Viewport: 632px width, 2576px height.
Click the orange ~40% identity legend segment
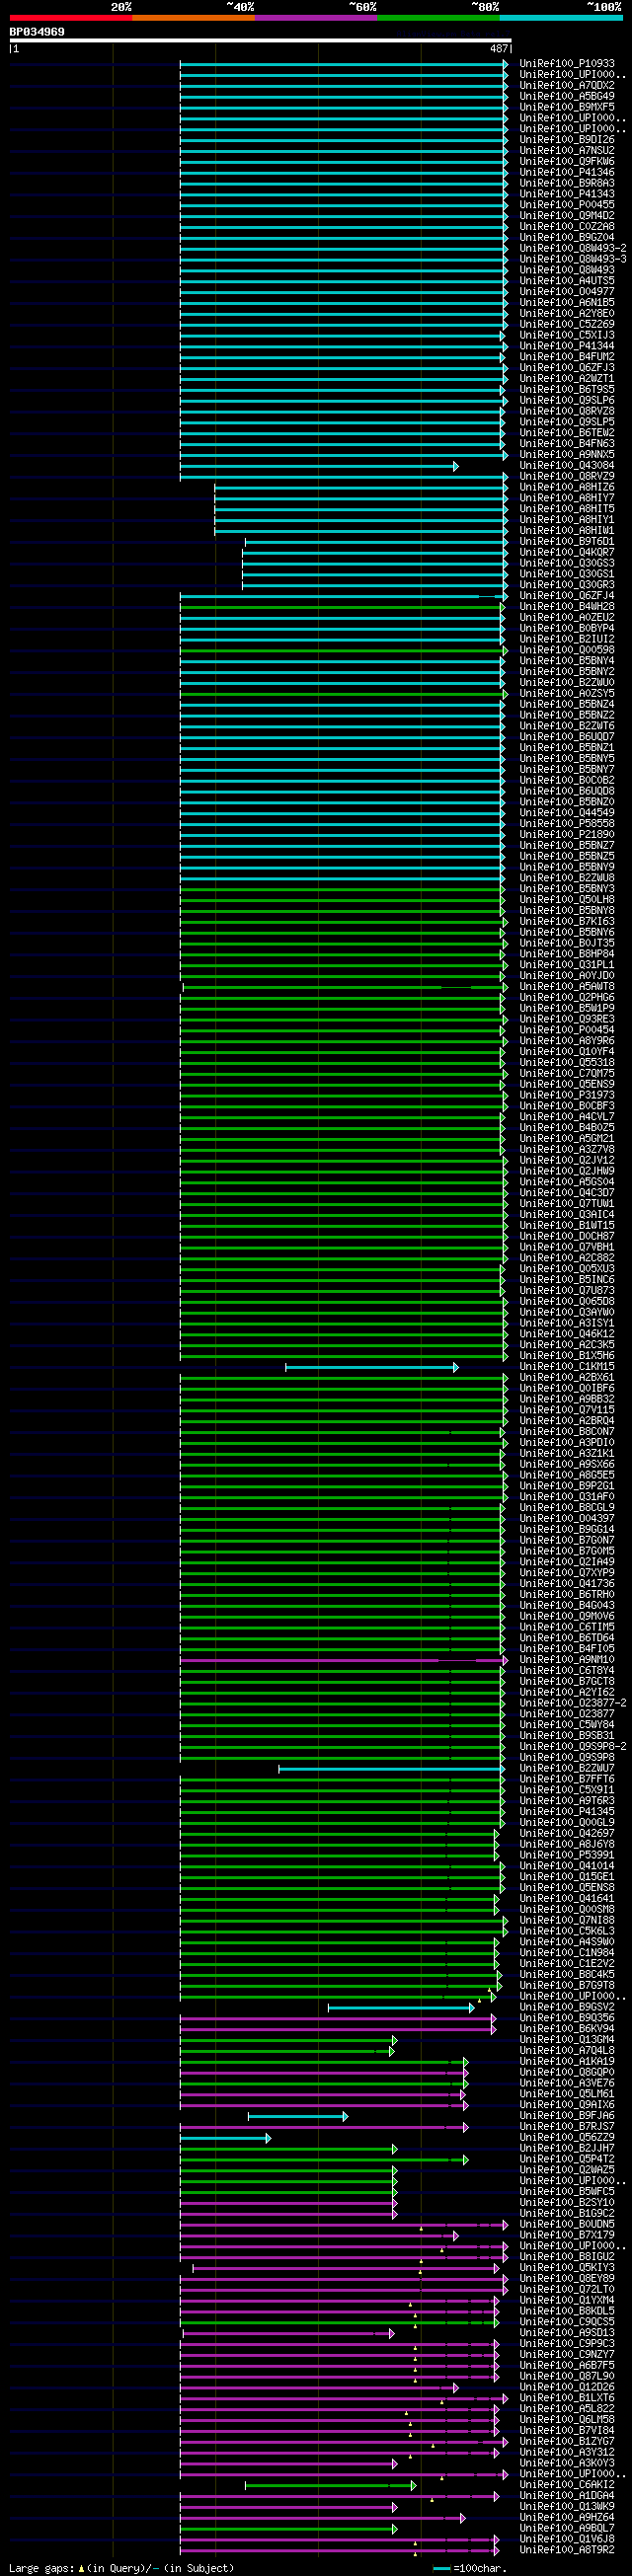[x=193, y=17]
